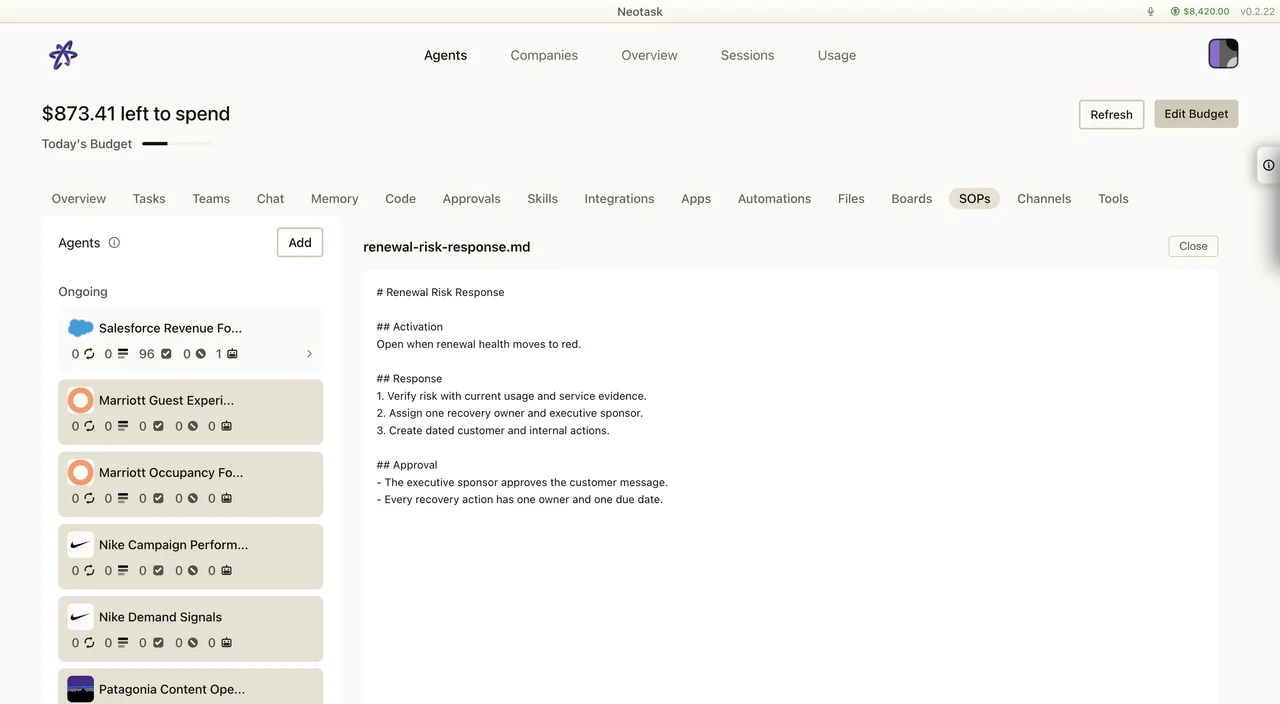1280x704 pixels.
Task: Click the blocked icon on Marriott Guest card
Action: coord(193,426)
